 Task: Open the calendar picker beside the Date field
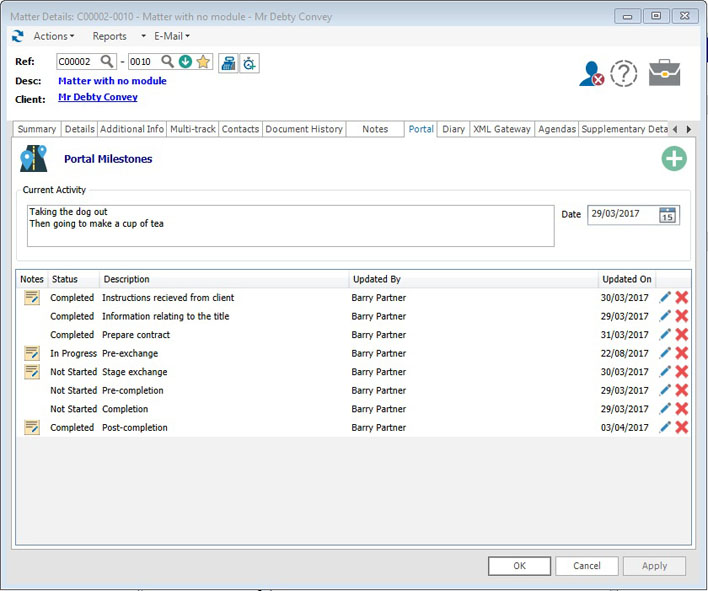tap(667, 215)
